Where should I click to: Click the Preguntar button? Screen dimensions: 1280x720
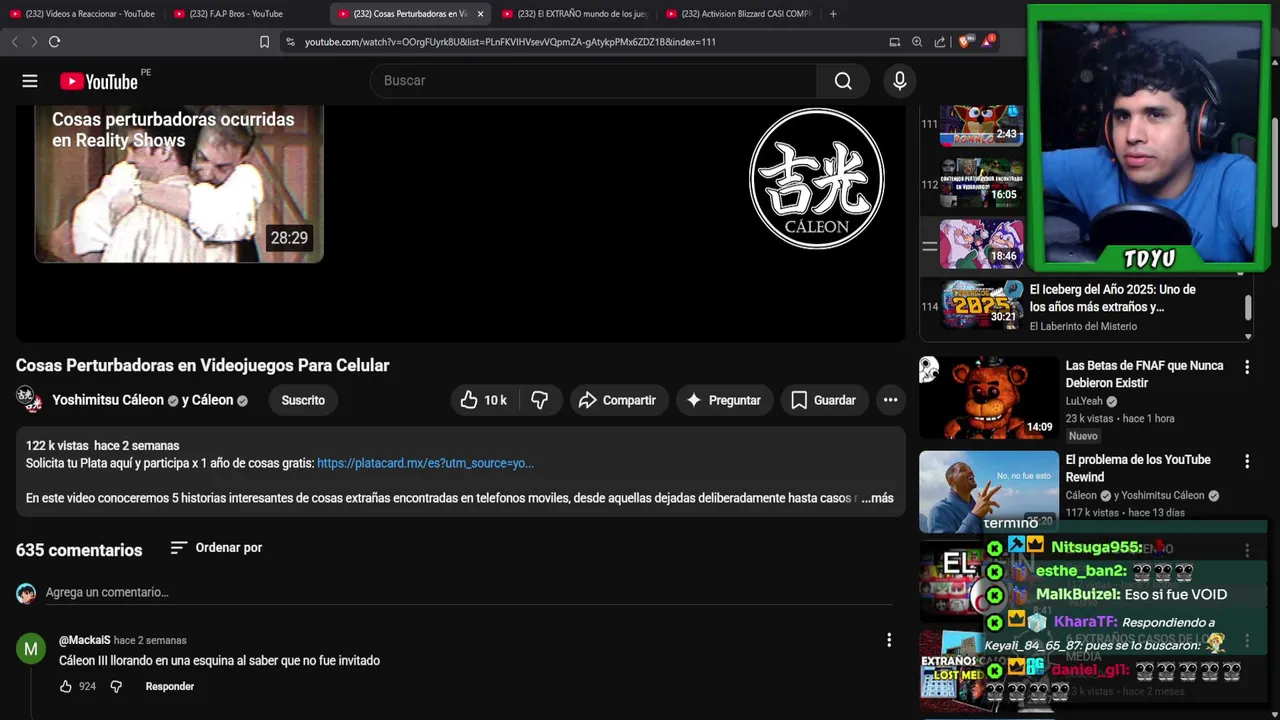tap(725, 400)
